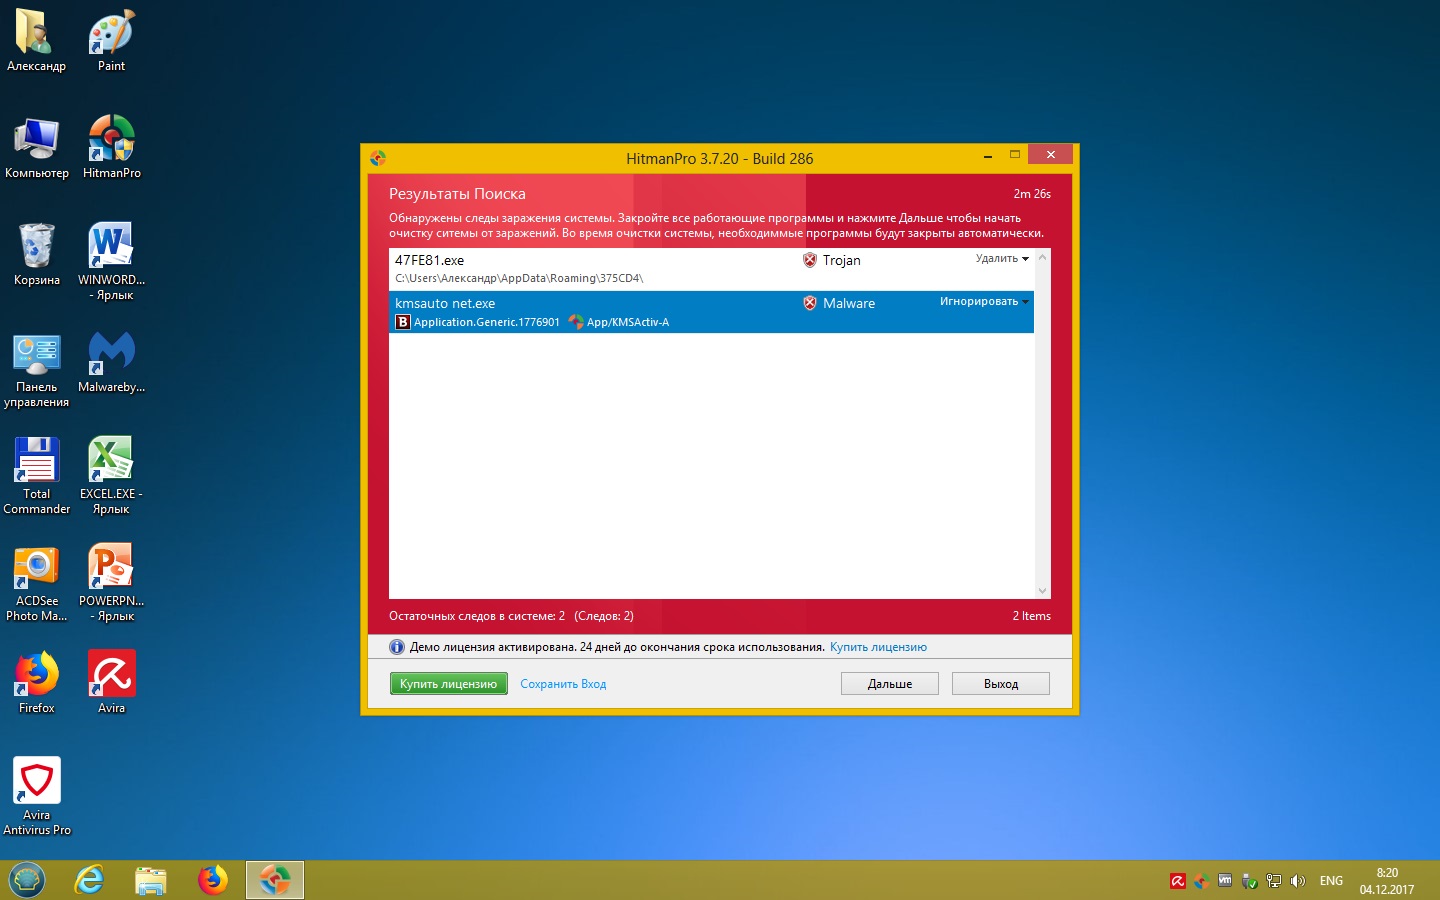This screenshot has height=900, width=1440.
Task: Click the Сохранить Вход link
Action: tap(563, 684)
